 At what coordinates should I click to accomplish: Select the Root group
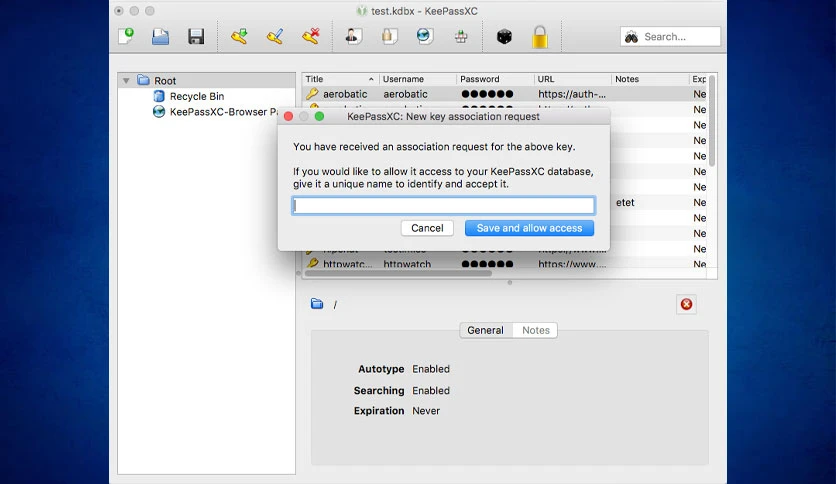pos(165,80)
